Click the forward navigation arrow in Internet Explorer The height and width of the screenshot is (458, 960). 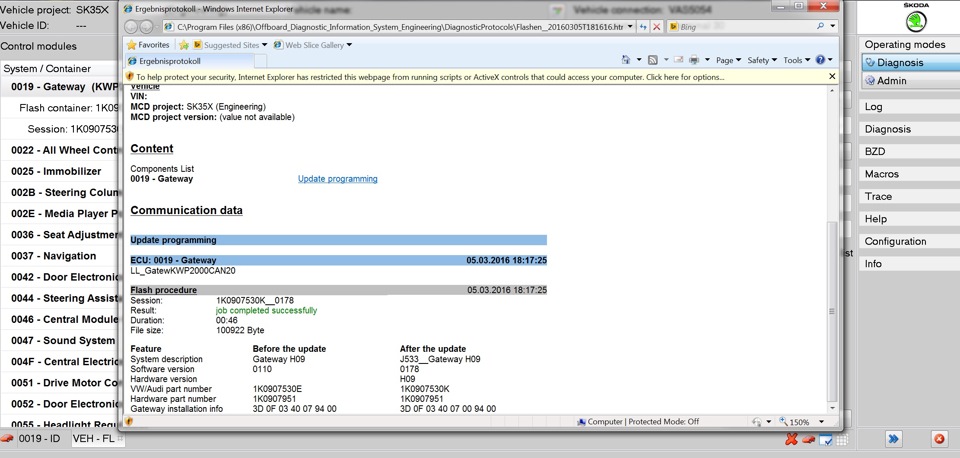click(146, 27)
